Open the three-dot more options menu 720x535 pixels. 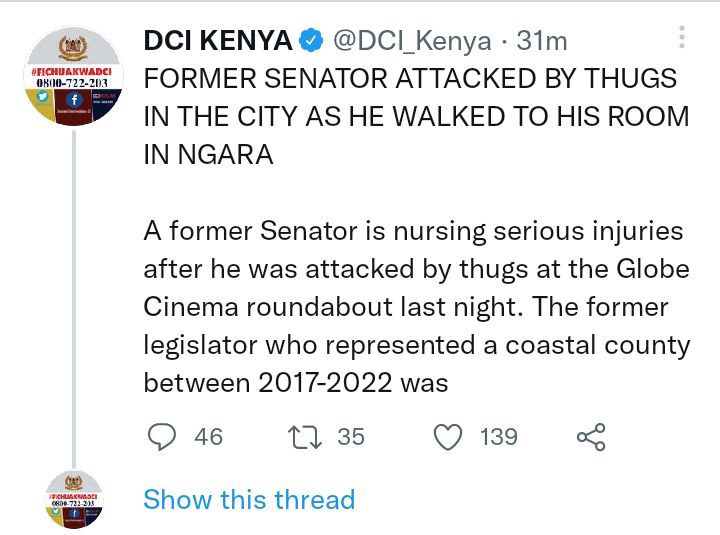coord(682,37)
